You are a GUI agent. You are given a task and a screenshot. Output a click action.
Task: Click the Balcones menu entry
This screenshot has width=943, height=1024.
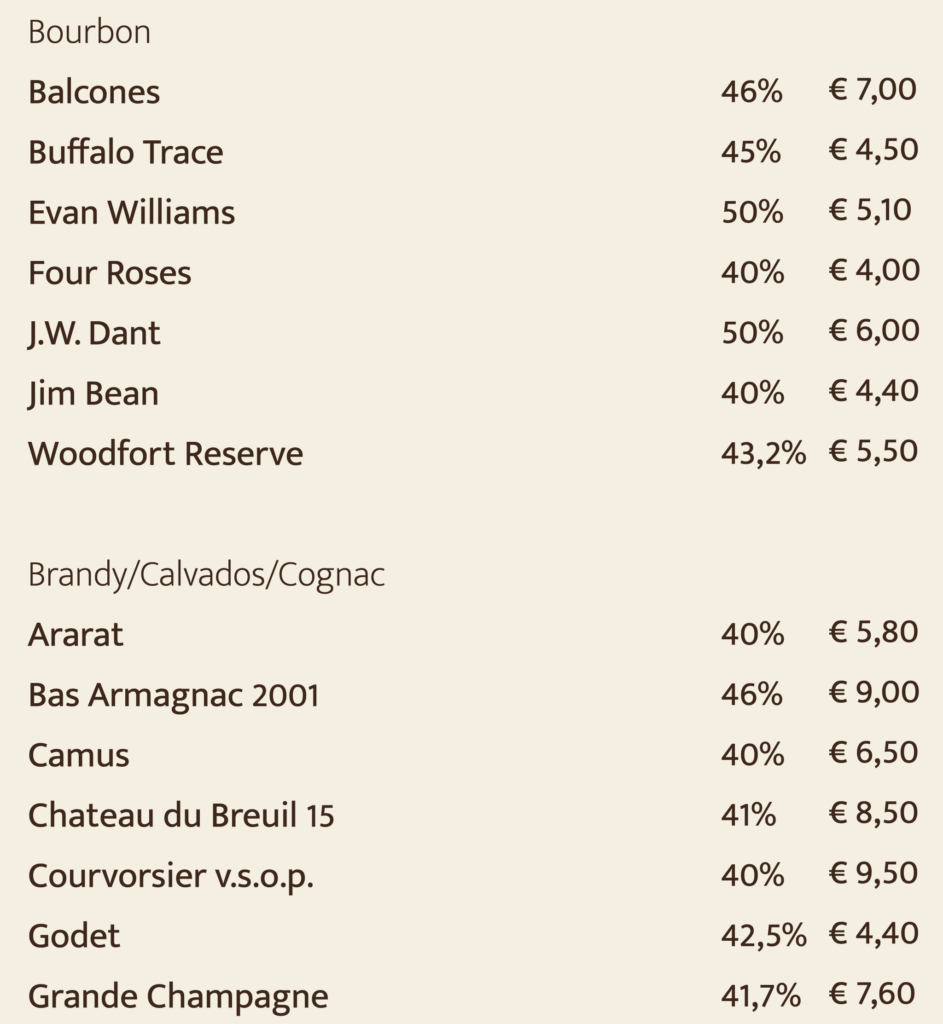point(94,92)
